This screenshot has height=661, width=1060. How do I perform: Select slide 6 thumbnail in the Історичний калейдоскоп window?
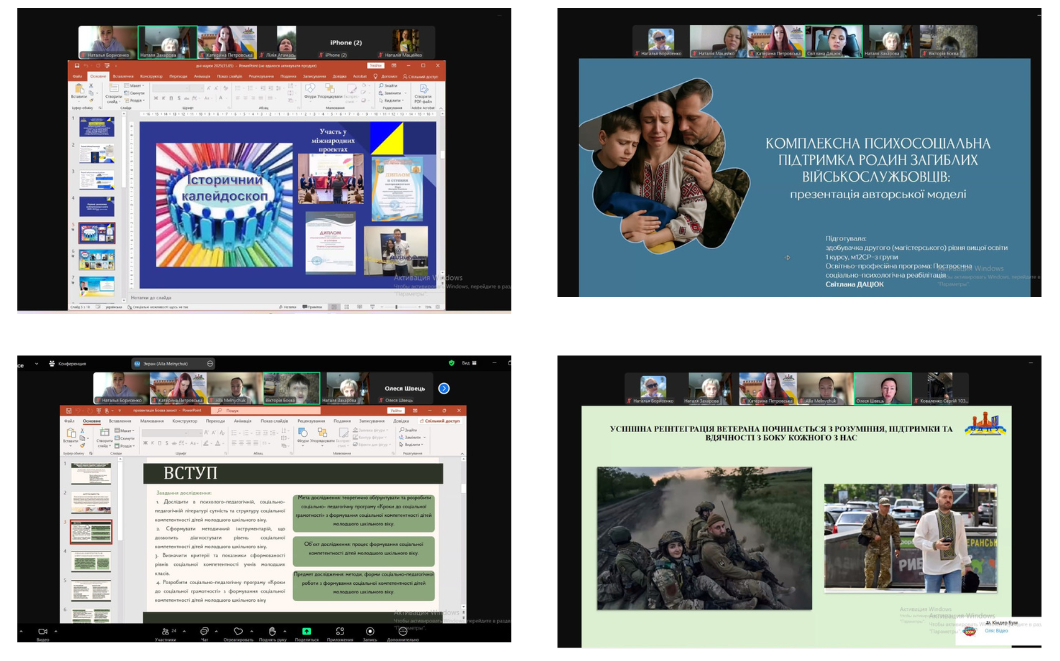tap(97, 260)
